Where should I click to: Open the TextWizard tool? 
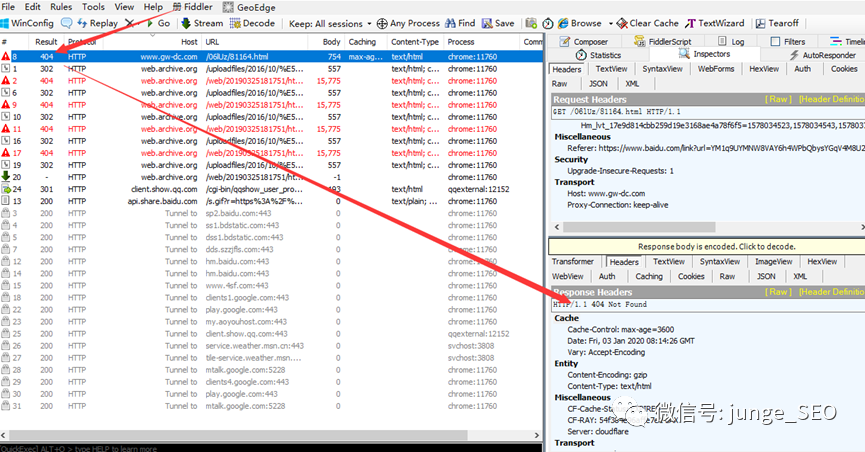click(x=714, y=23)
